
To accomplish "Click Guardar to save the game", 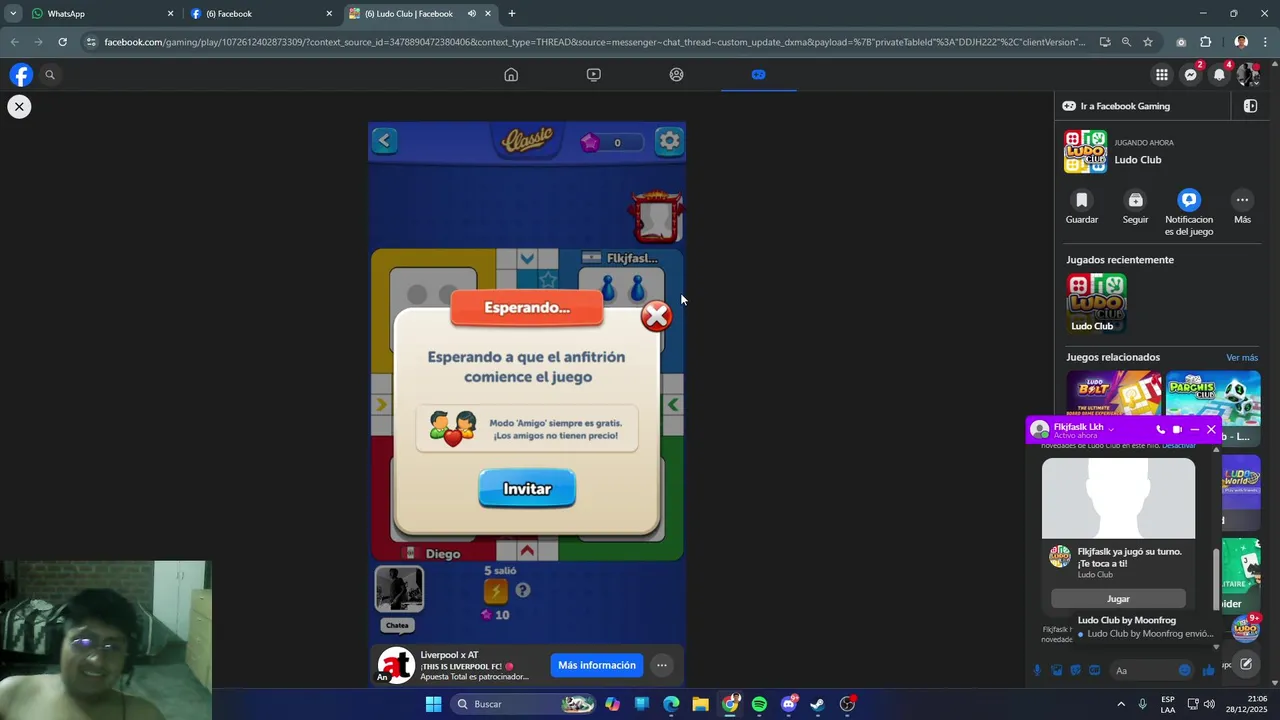I will coord(1081,207).
